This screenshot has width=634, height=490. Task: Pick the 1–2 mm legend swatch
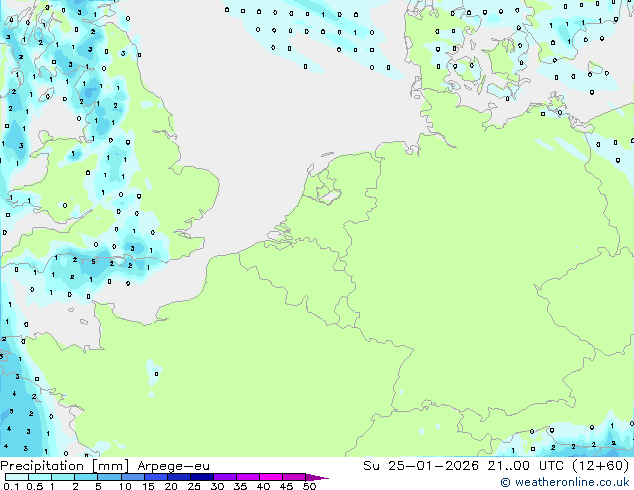tap(63, 477)
